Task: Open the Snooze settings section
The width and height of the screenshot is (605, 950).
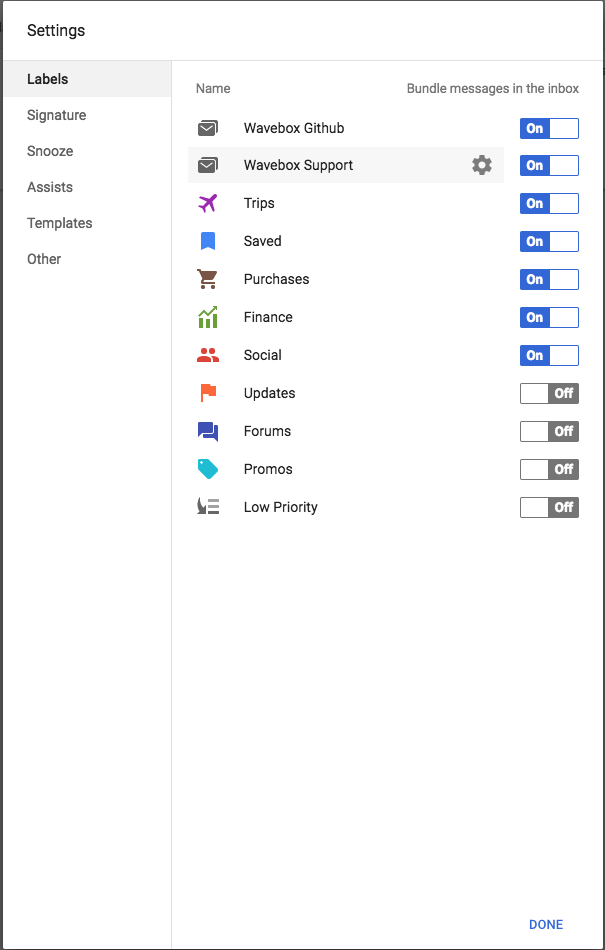Action: click(50, 151)
